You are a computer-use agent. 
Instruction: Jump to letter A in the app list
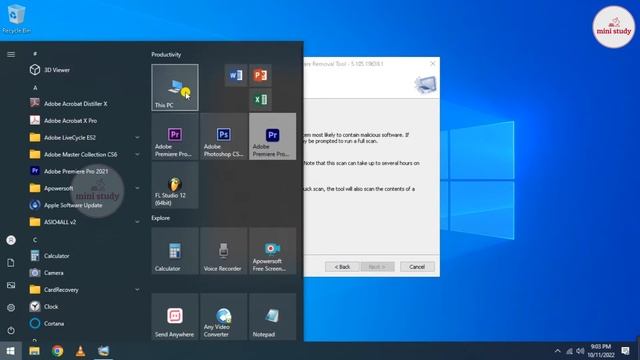(x=35, y=88)
